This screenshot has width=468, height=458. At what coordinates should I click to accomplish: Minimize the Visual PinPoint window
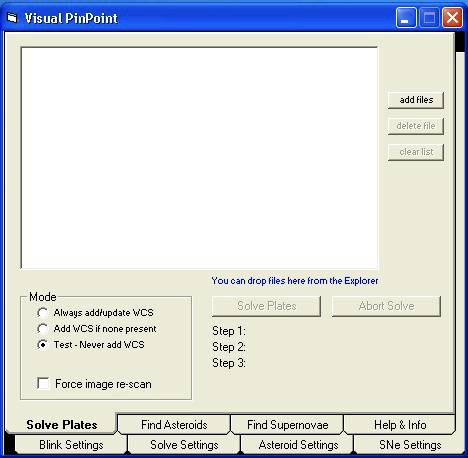click(x=406, y=17)
